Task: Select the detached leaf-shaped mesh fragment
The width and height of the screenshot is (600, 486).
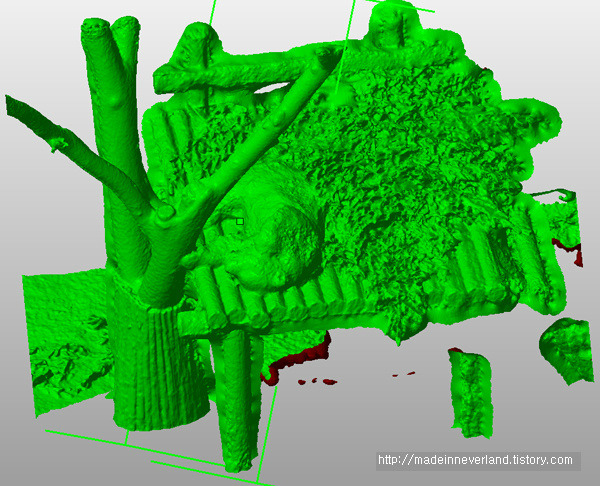Action: (567, 351)
